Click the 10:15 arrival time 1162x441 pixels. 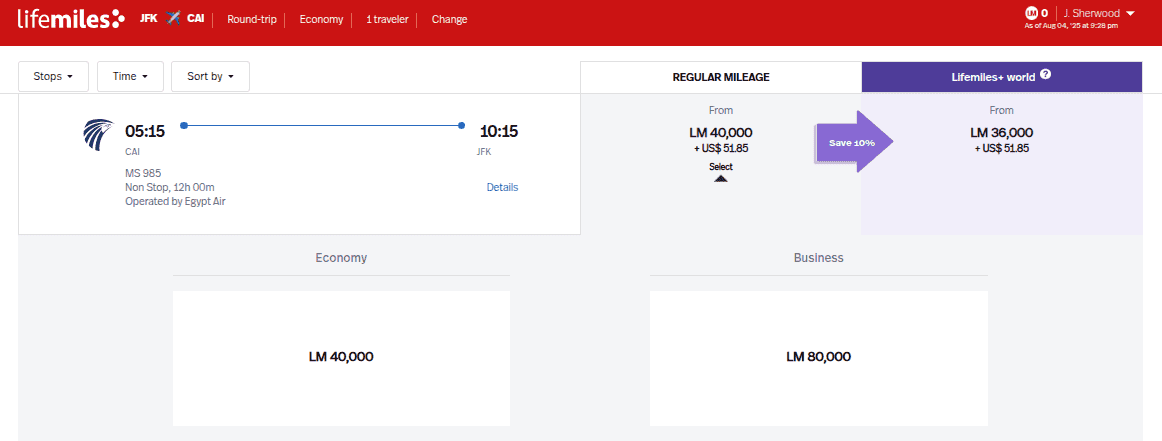[499, 132]
